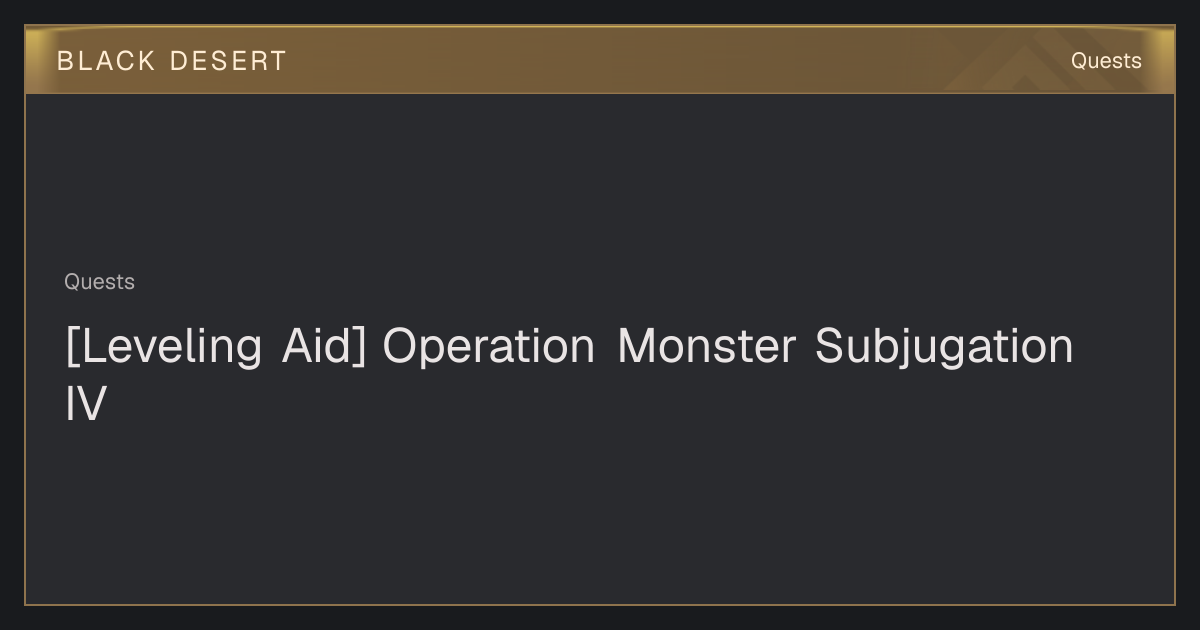Click the word DESERT in the header logo

(x=228, y=61)
